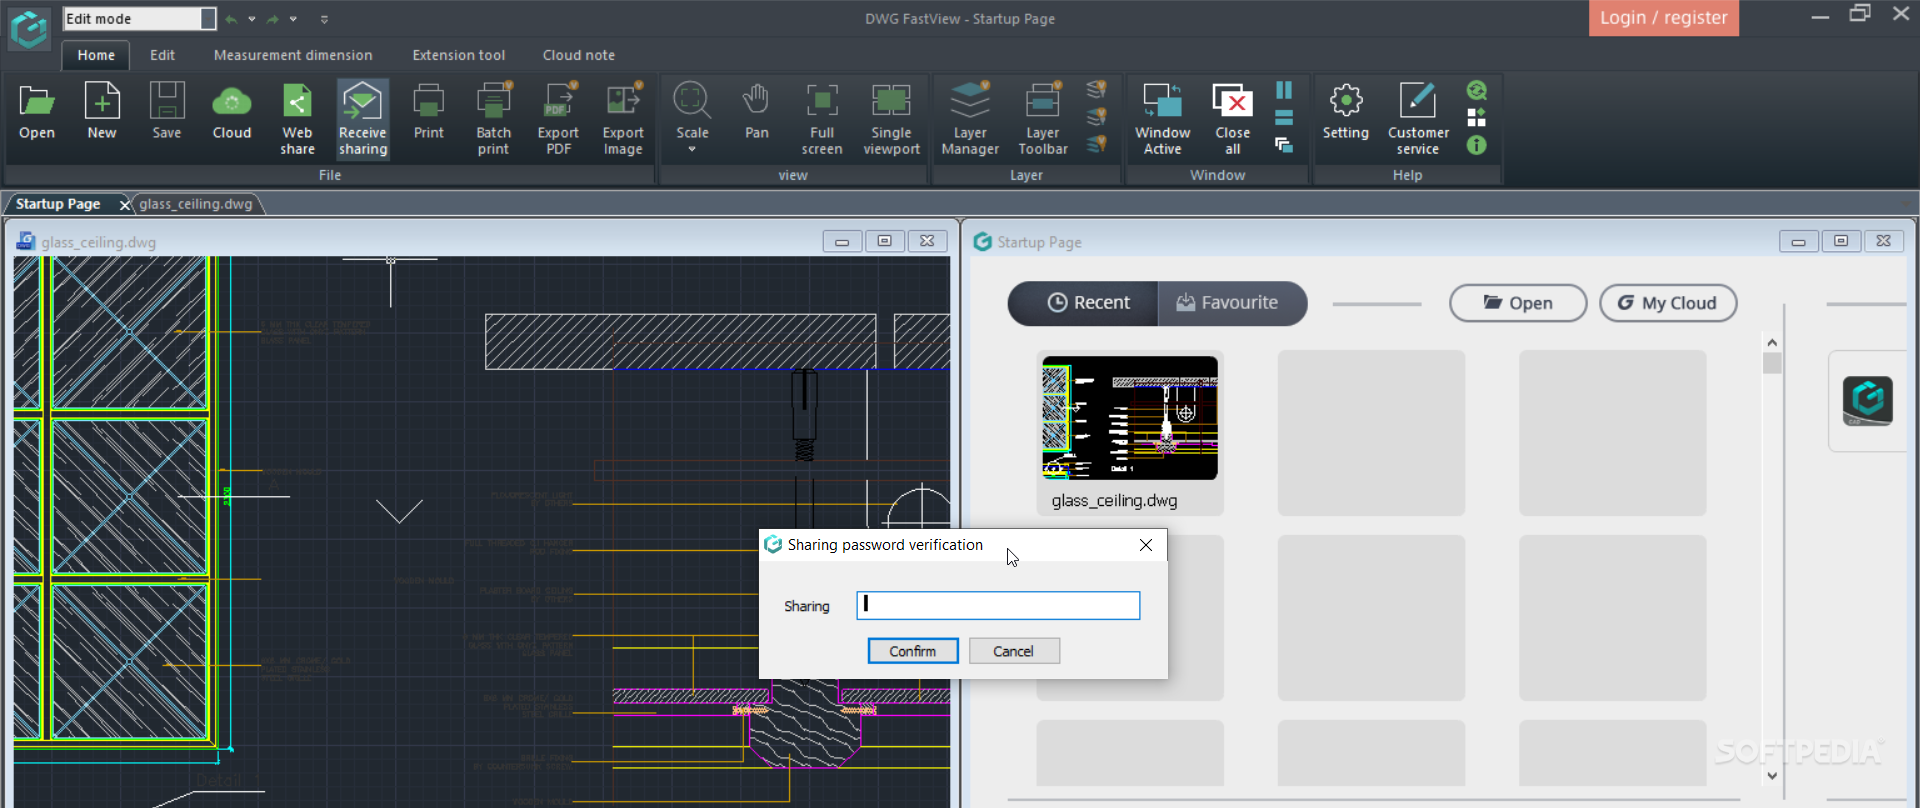Cascade windows icon
1920x808 pixels.
1284,145
